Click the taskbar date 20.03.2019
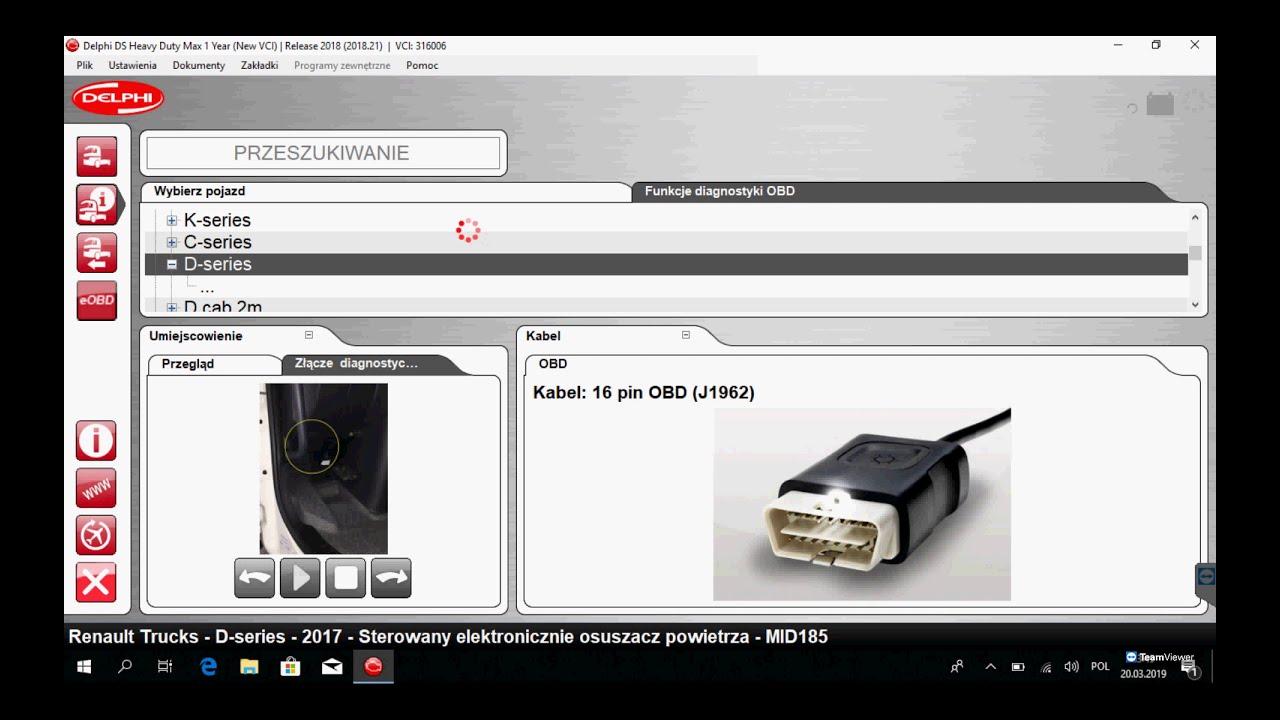The width and height of the screenshot is (1280, 720). (1143, 674)
